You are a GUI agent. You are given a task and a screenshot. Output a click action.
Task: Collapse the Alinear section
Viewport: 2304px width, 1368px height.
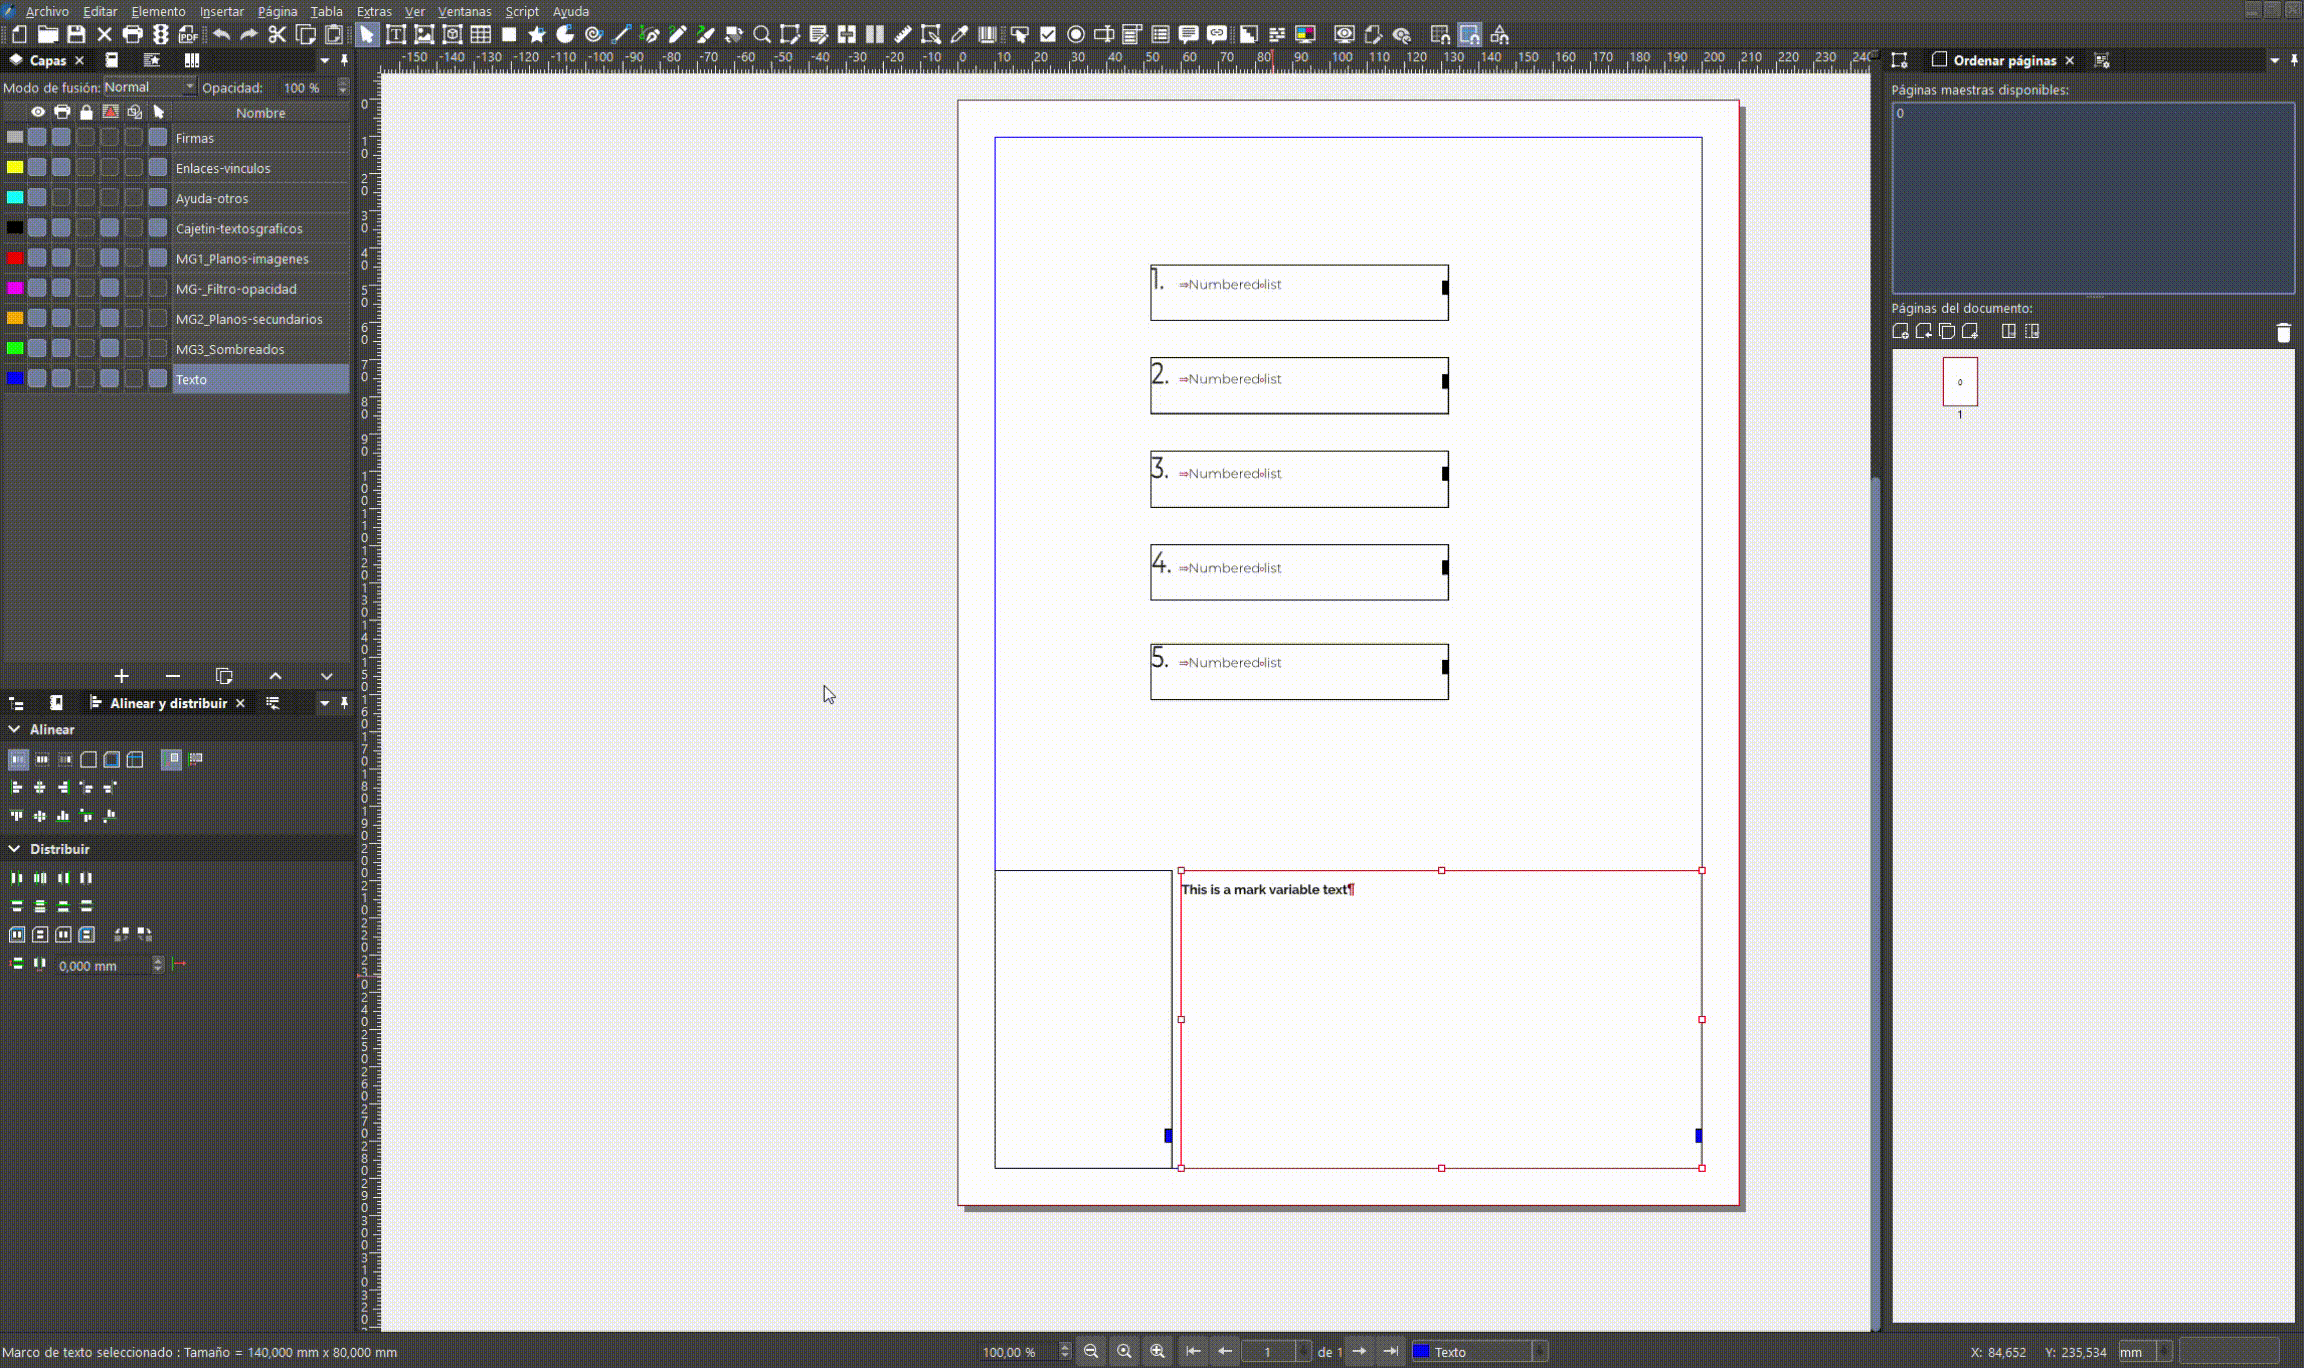[14, 730]
